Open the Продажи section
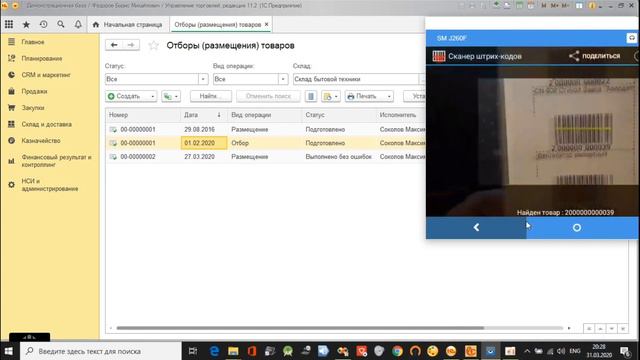The image size is (640, 360). click(34, 91)
